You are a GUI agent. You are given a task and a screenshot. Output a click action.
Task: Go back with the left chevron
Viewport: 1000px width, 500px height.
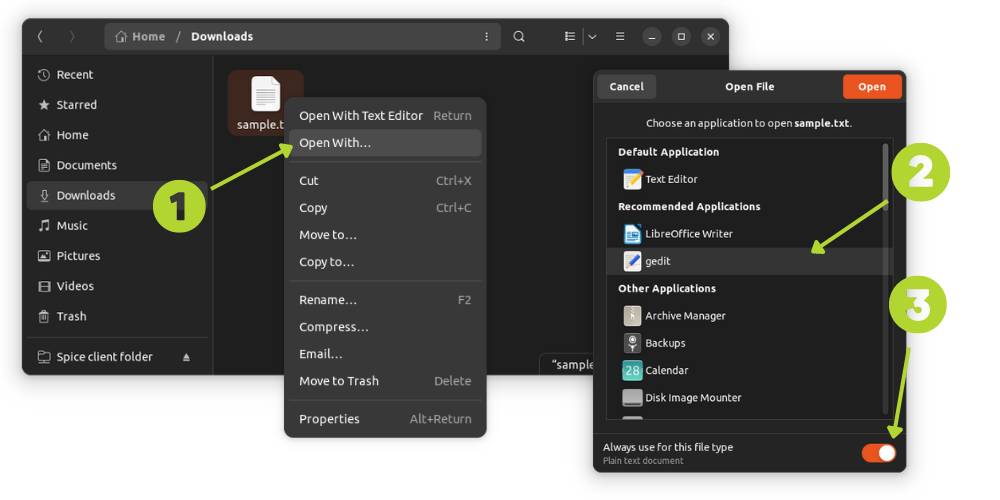pyautogui.click(x=40, y=36)
